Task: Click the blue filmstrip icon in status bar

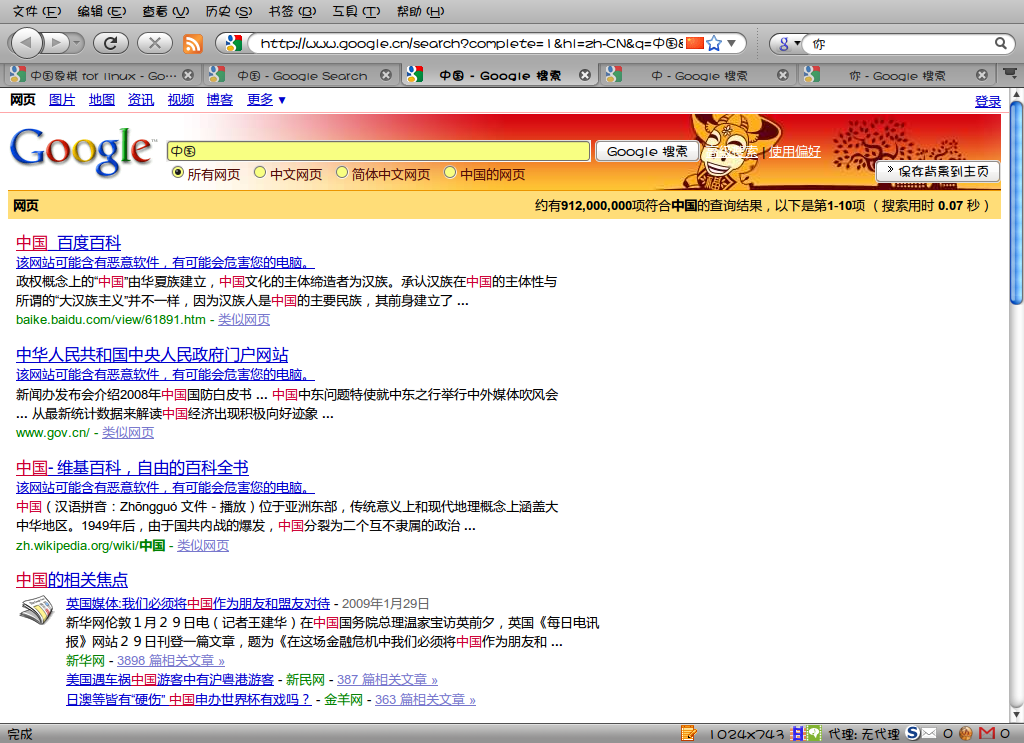Action: [x=797, y=734]
